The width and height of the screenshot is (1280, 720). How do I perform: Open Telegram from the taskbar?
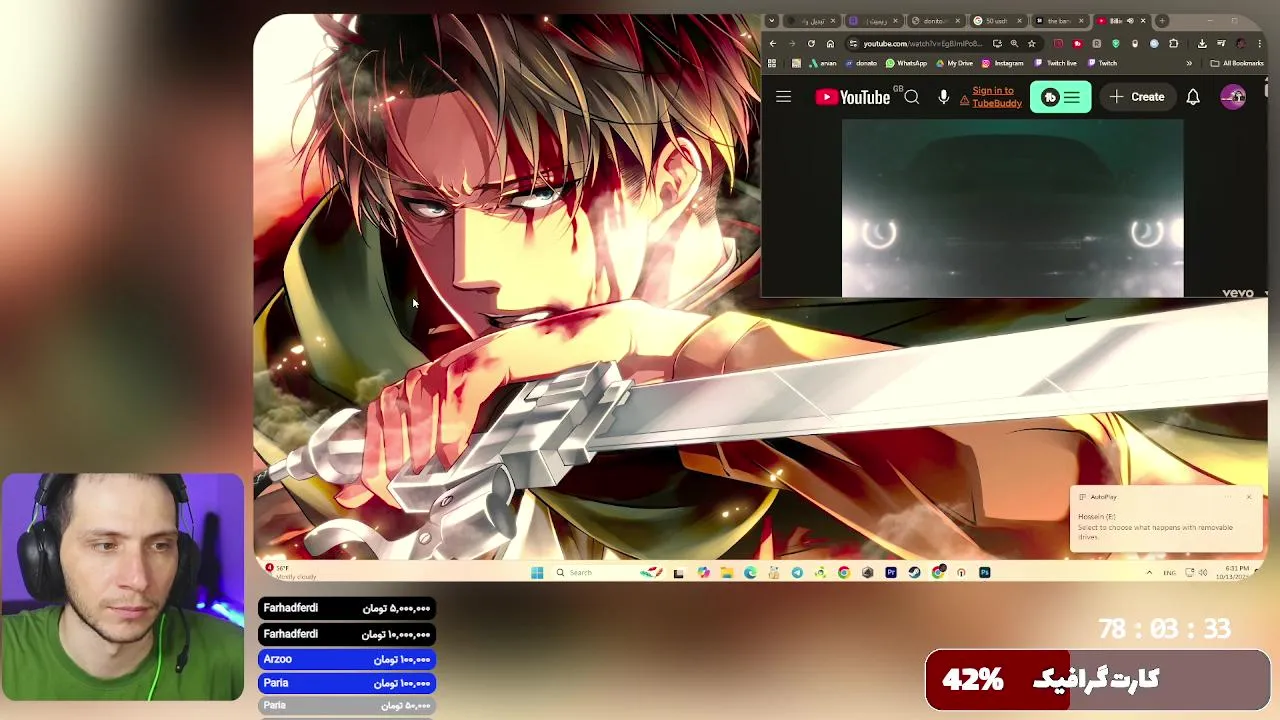797,572
